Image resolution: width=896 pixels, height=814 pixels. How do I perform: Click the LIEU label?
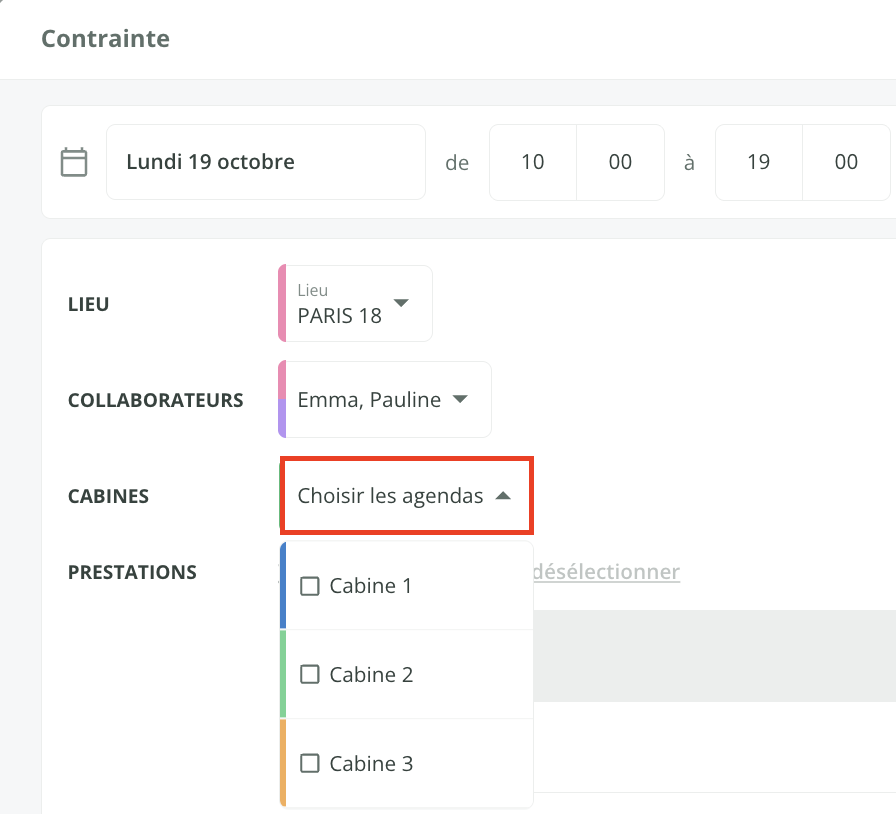pos(88,304)
